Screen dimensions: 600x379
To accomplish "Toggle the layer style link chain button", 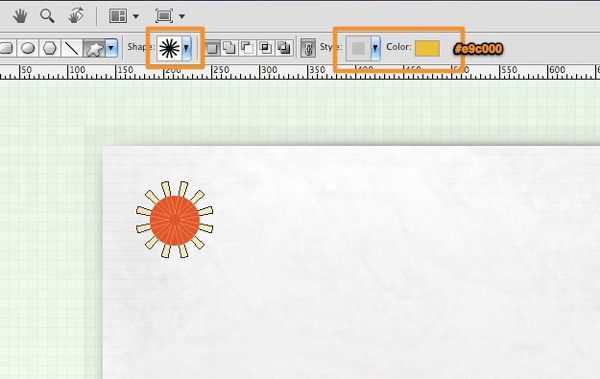I will click(x=308, y=48).
